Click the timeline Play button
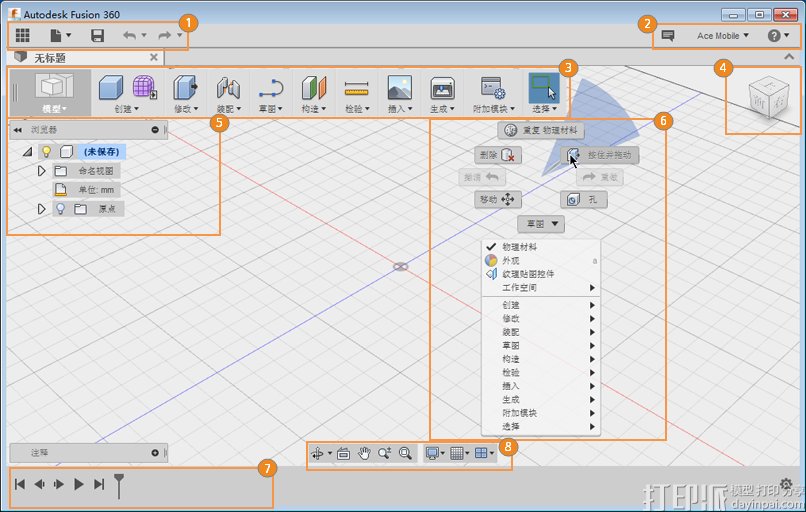This screenshot has width=806, height=512. 79,484
